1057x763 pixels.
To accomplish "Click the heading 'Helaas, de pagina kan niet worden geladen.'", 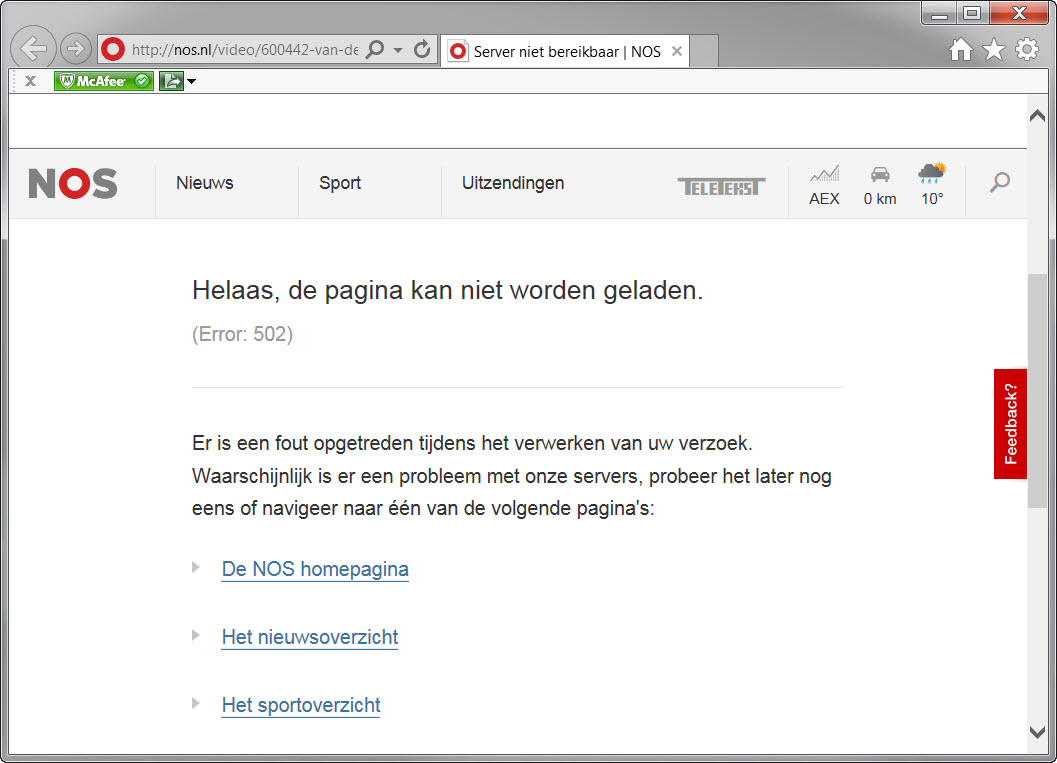I will point(448,291).
